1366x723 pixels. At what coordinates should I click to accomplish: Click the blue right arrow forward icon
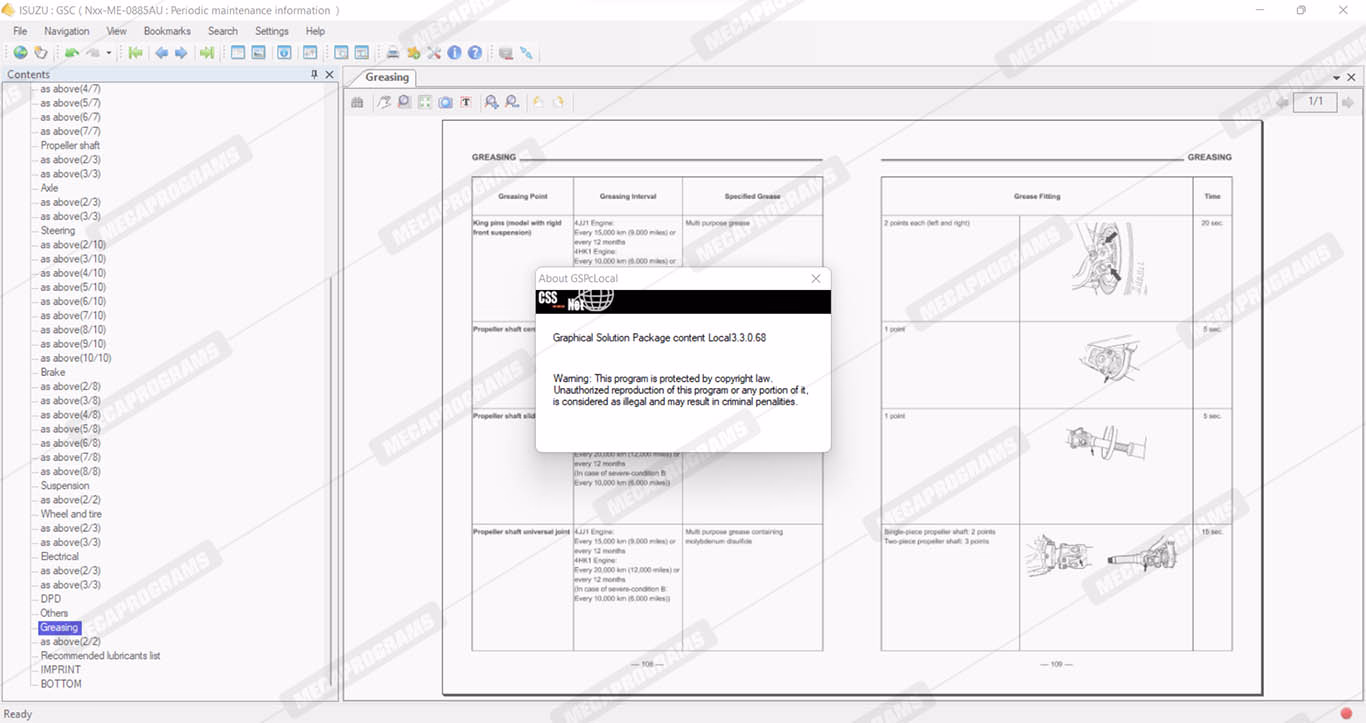[181, 53]
